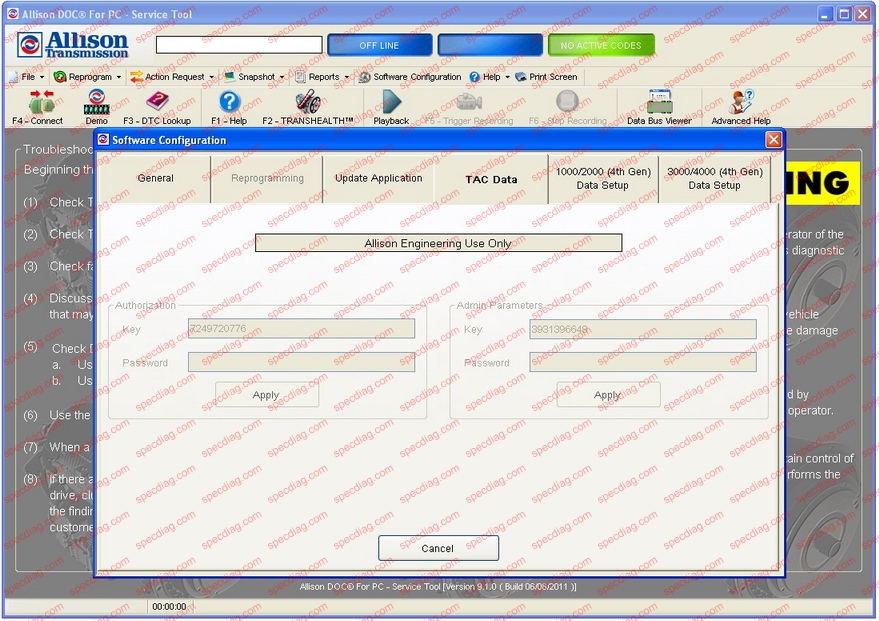The height and width of the screenshot is (621, 879).
Task: Click the Cancel button
Action: 438,548
